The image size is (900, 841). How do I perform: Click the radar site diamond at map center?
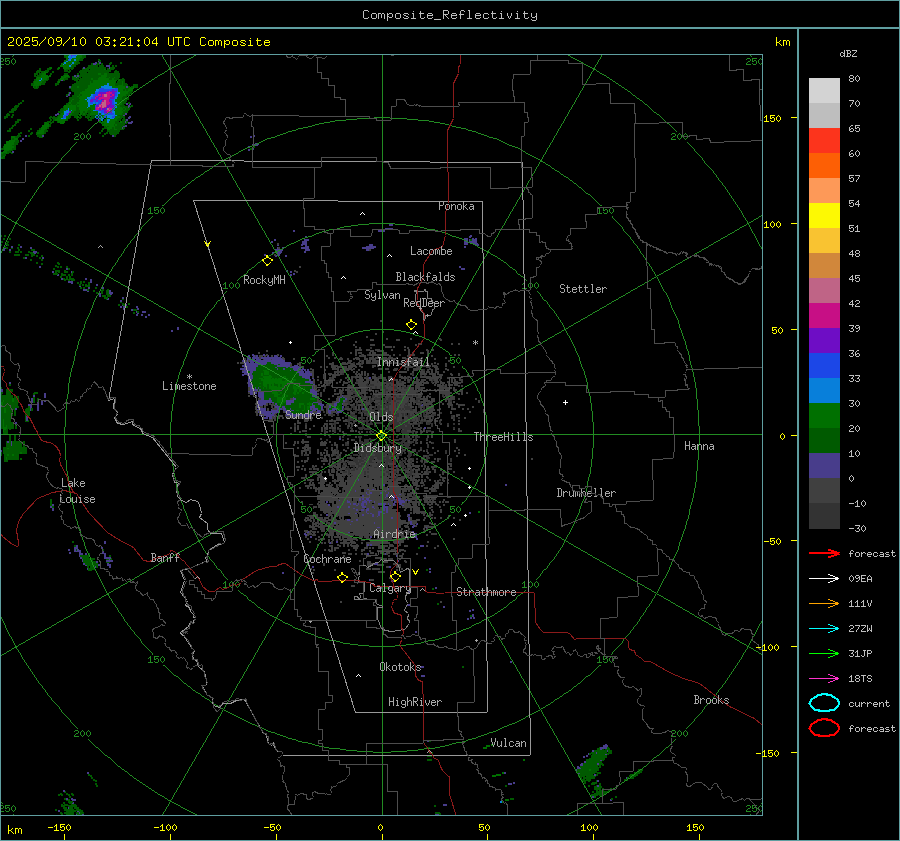tap(382, 436)
